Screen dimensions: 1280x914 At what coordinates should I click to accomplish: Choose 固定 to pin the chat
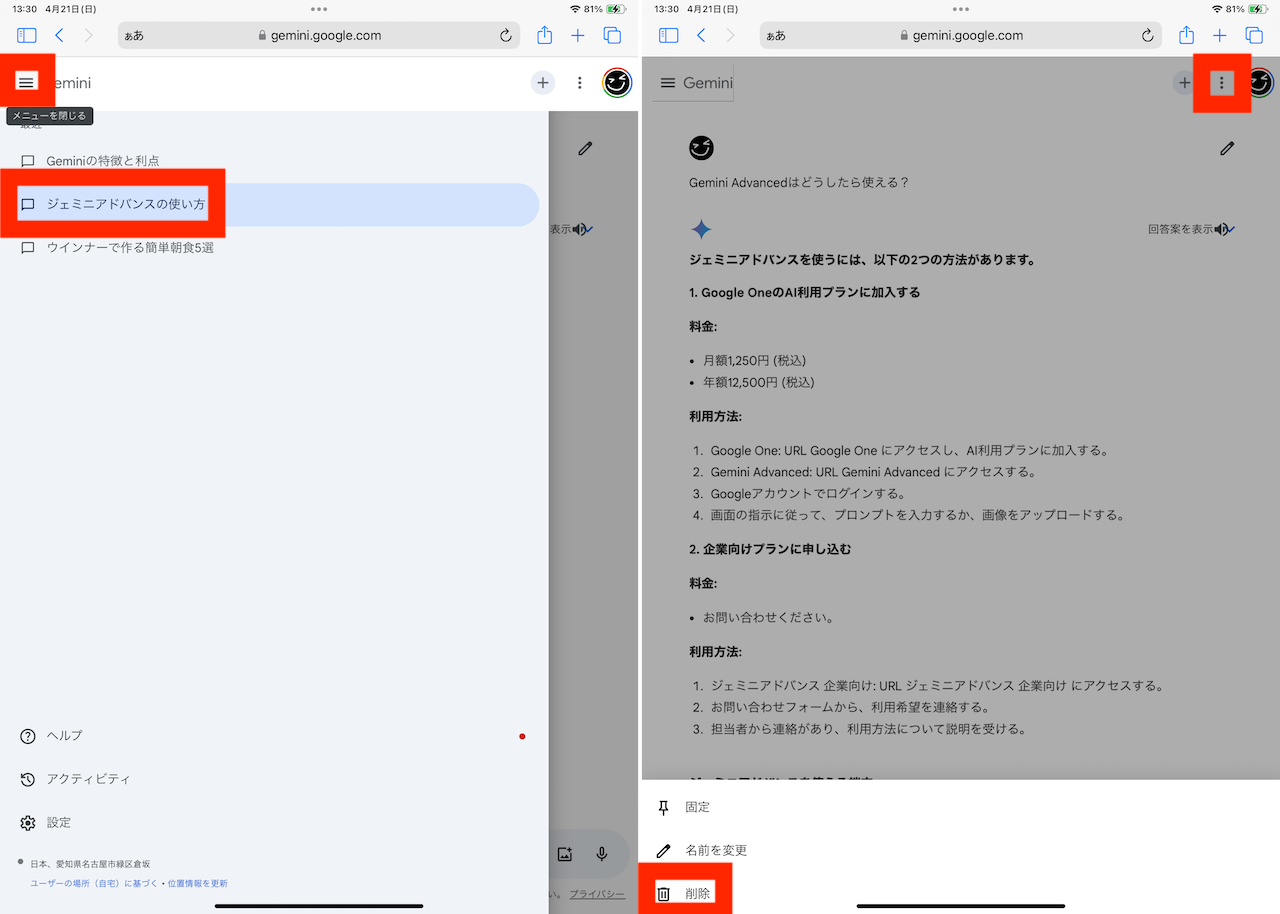tap(960, 807)
